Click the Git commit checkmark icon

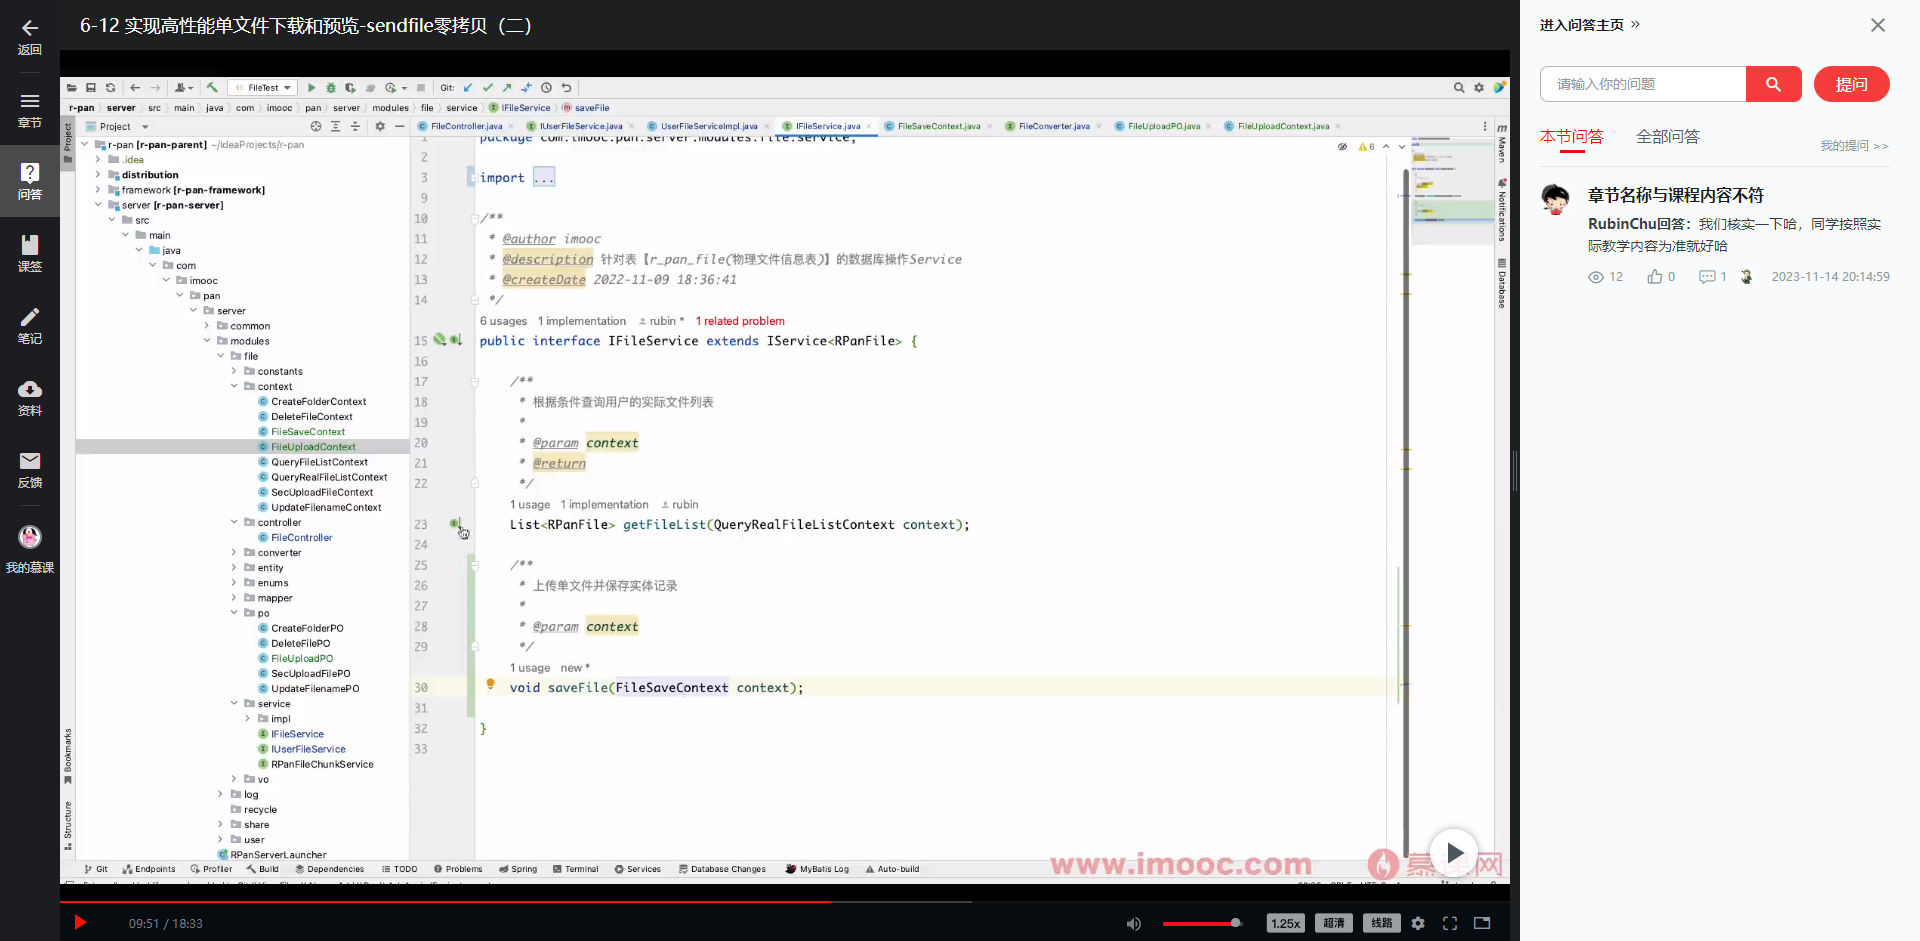click(x=488, y=88)
